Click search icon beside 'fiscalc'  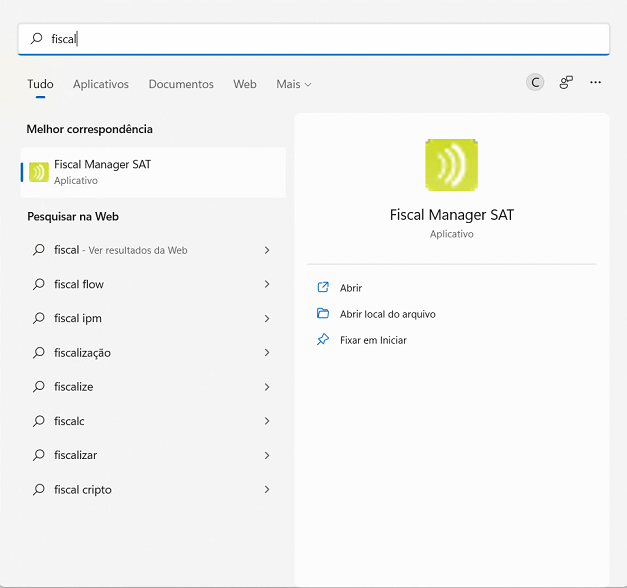39,421
